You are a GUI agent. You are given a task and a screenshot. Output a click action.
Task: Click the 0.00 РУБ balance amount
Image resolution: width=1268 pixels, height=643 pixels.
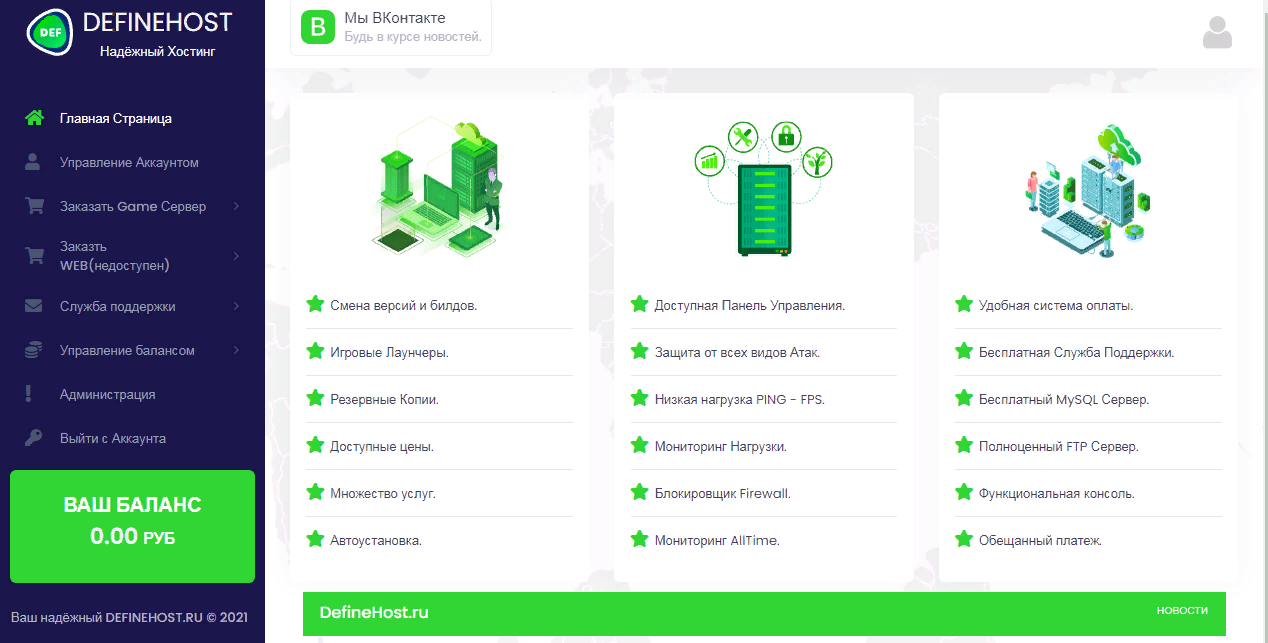132,537
